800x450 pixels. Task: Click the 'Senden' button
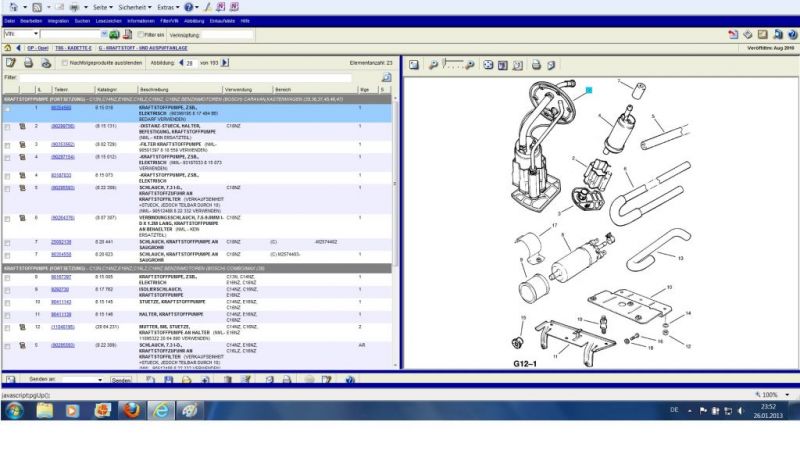pyautogui.click(x=121, y=380)
